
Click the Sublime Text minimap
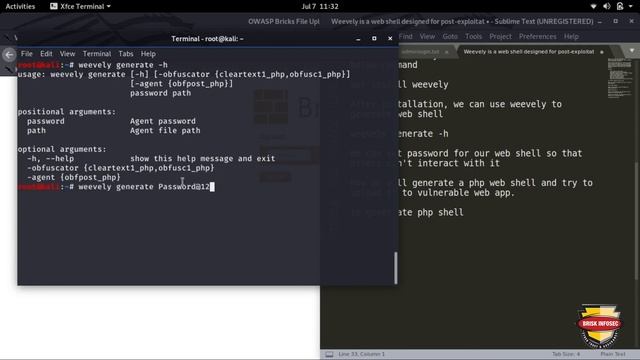(x=619, y=78)
